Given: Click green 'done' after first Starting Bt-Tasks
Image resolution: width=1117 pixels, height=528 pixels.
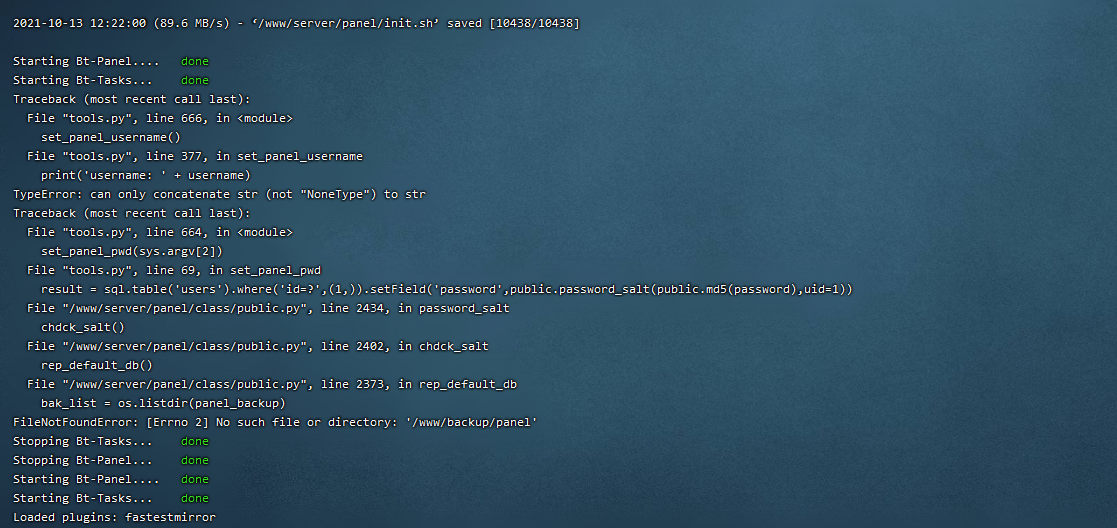Looking at the screenshot, I should (194, 81).
